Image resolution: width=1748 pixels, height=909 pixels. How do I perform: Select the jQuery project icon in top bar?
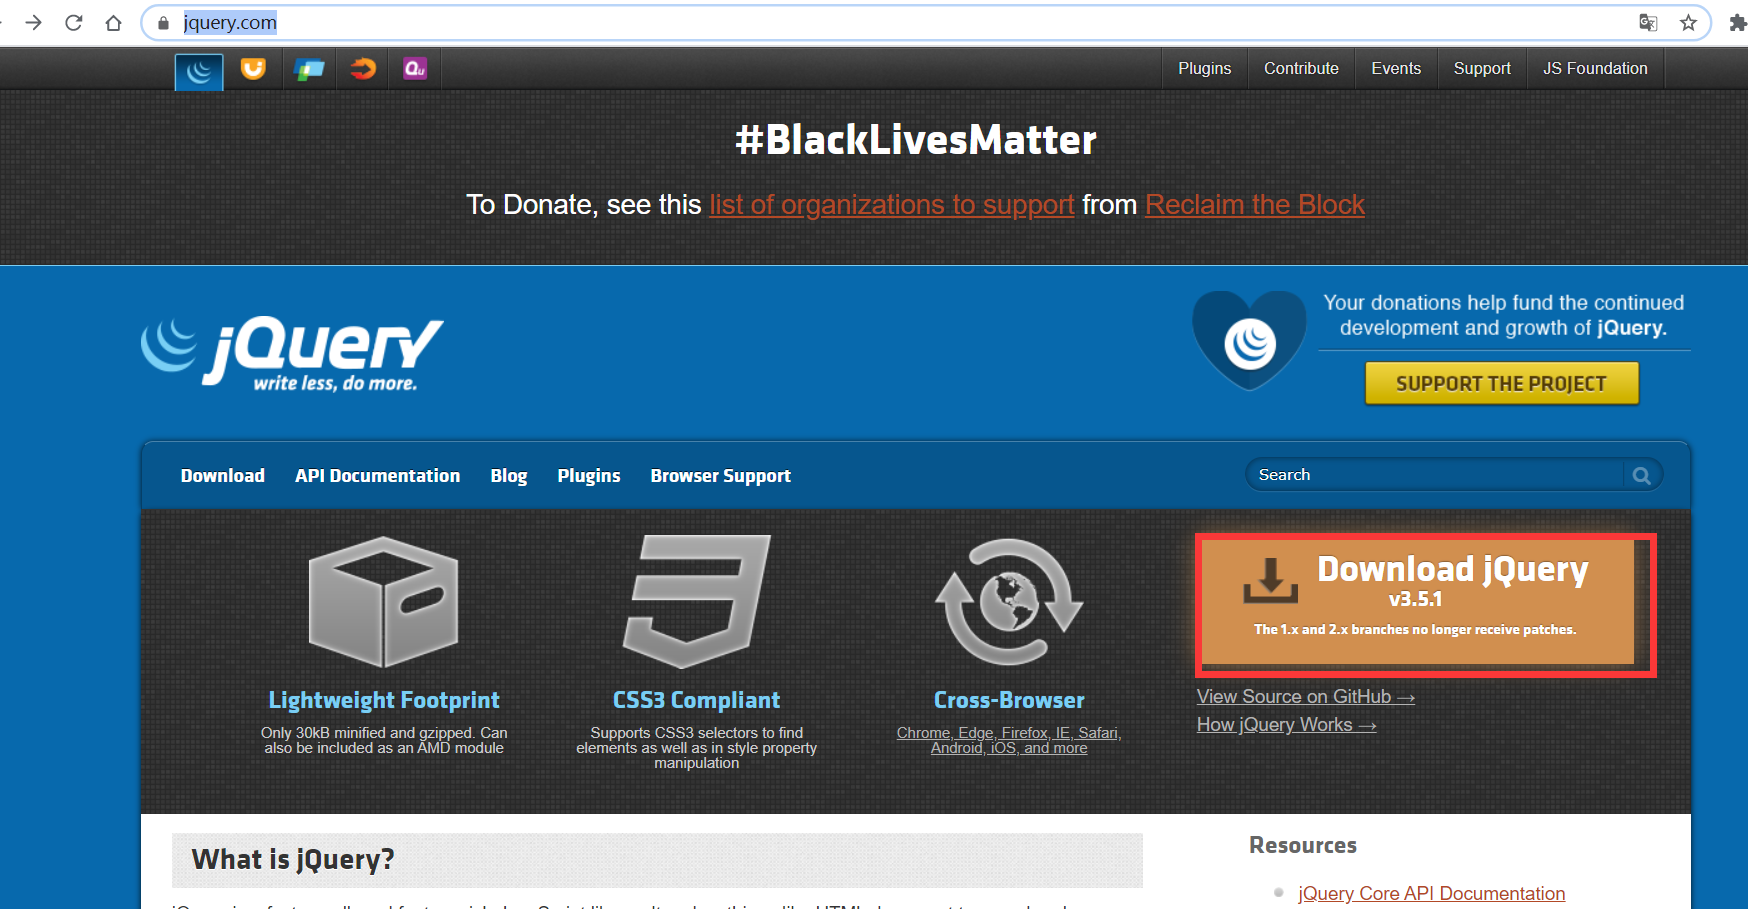199,71
